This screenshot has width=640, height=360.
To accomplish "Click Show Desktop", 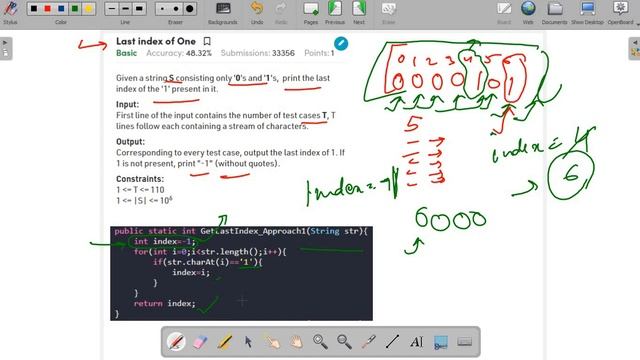I will pyautogui.click(x=587, y=12).
